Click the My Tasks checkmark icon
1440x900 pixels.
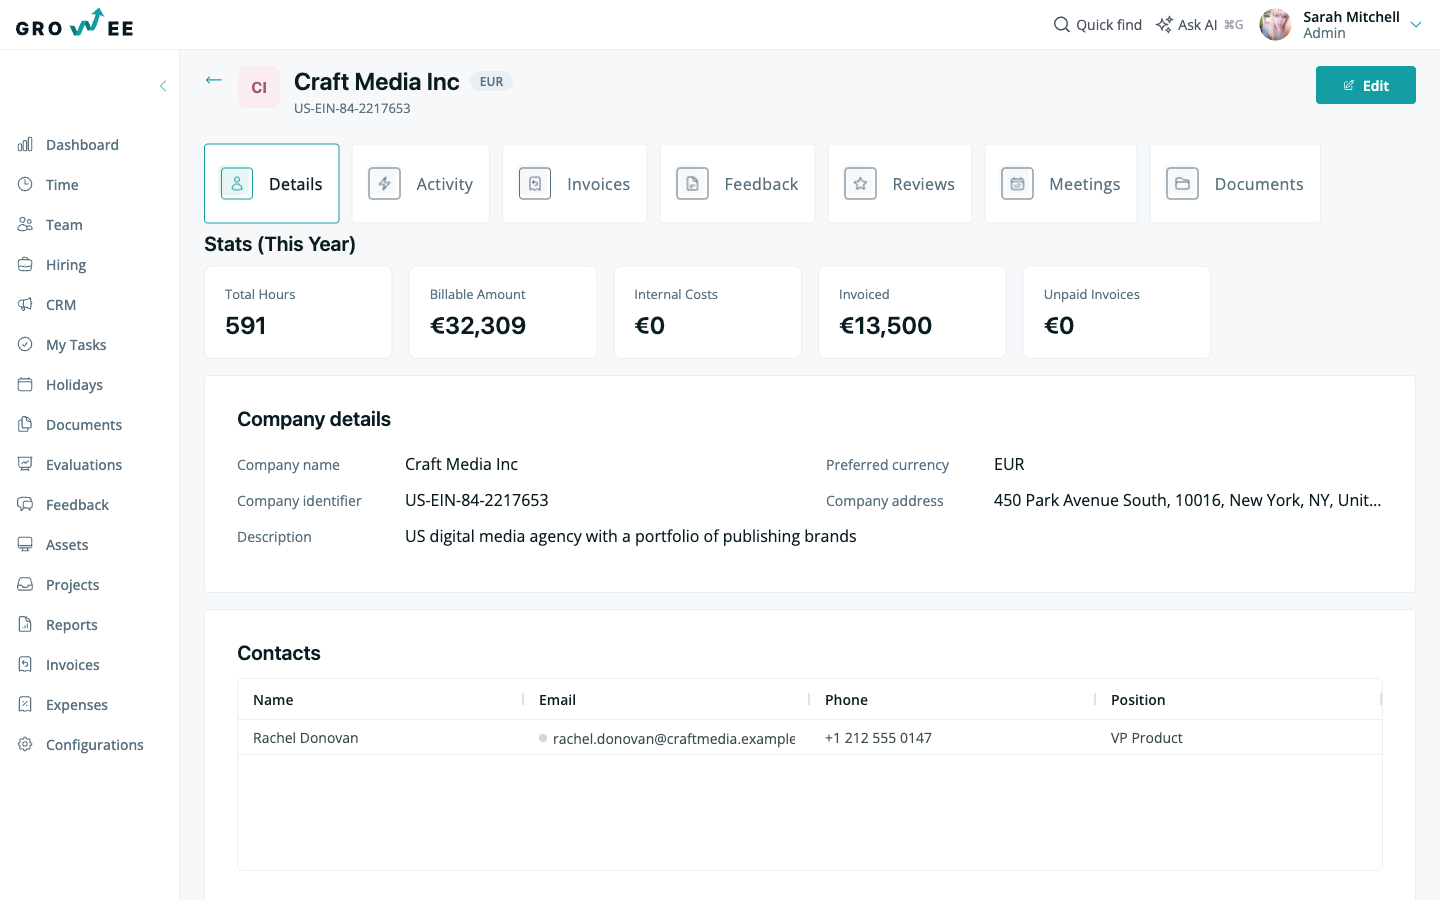pyautogui.click(x=25, y=344)
